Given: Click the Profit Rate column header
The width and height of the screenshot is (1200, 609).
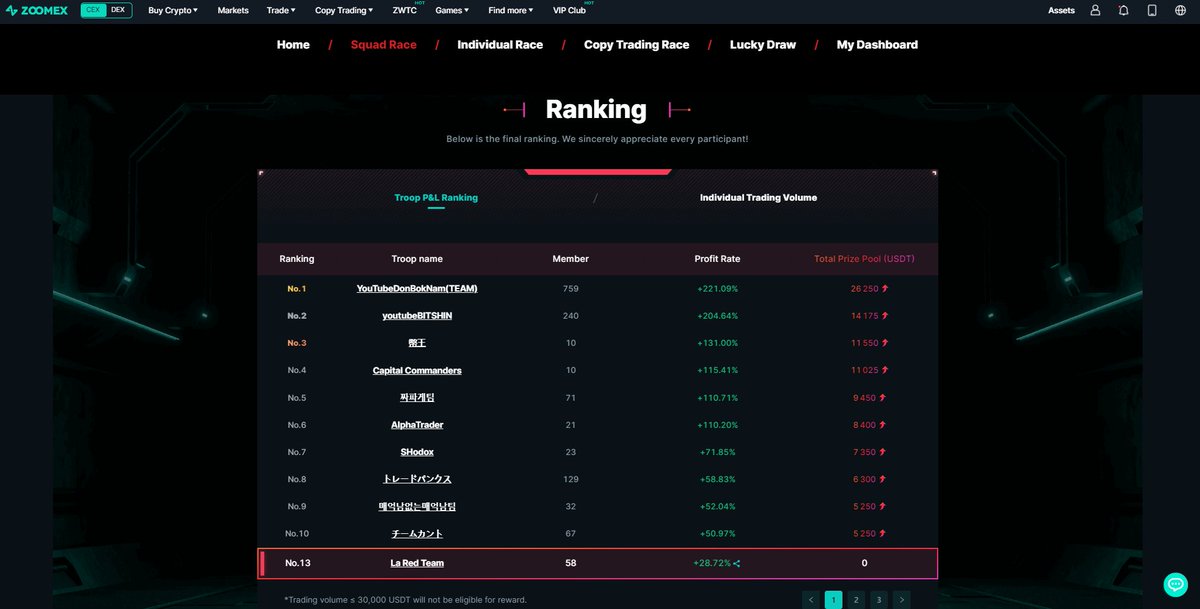Looking at the screenshot, I should click(x=717, y=259).
